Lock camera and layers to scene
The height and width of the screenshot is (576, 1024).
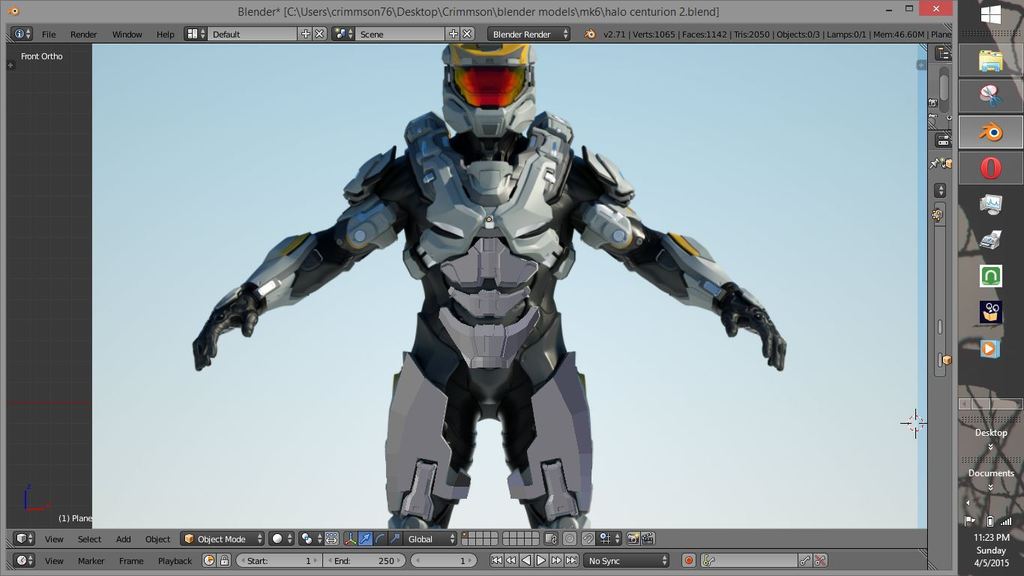pyautogui.click(x=551, y=539)
